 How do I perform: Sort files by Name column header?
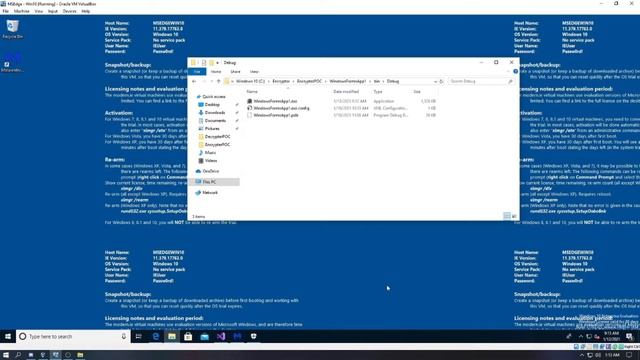(x=252, y=92)
